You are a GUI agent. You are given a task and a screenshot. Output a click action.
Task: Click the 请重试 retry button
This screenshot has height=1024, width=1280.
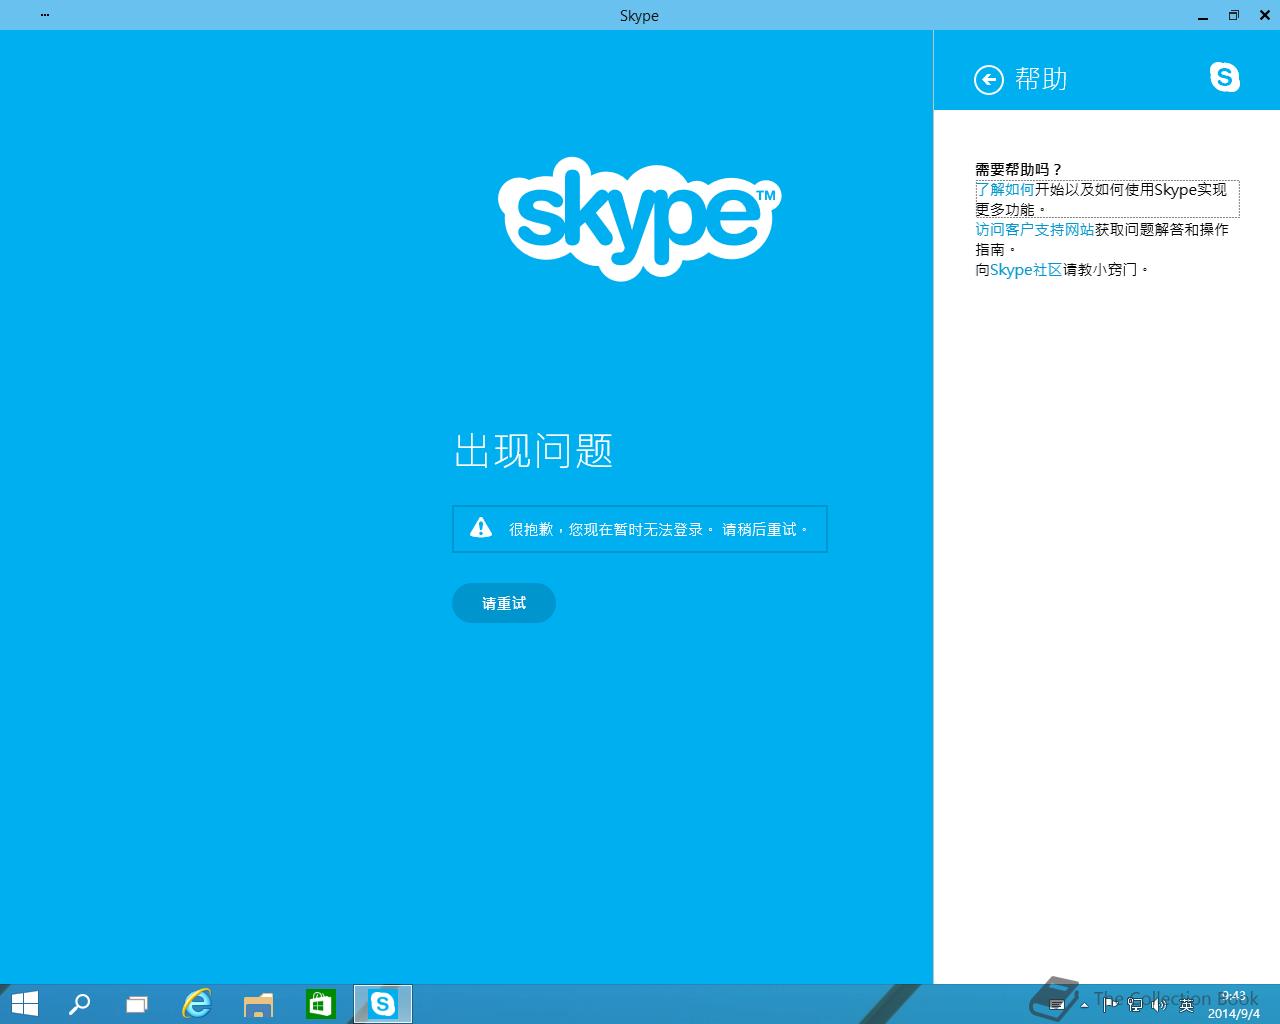[x=504, y=603]
